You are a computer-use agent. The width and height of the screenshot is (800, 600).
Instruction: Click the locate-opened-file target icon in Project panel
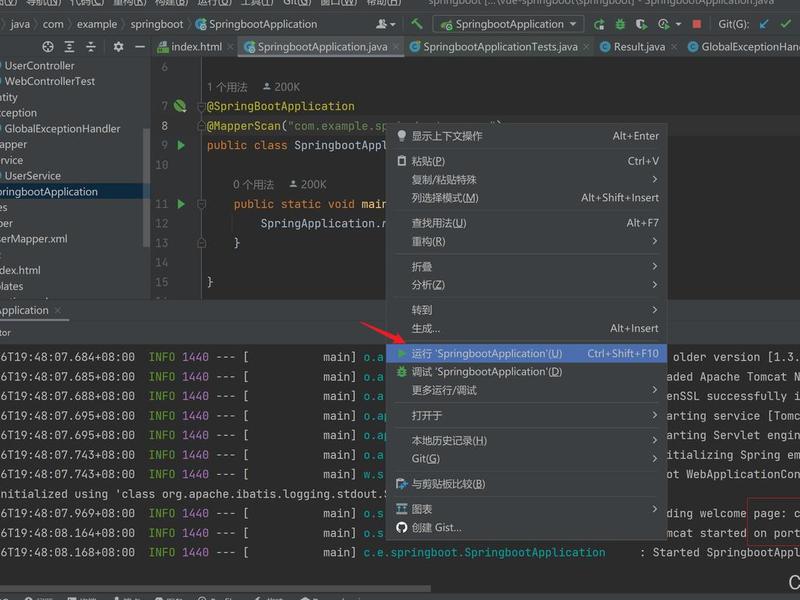click(48, 47)
